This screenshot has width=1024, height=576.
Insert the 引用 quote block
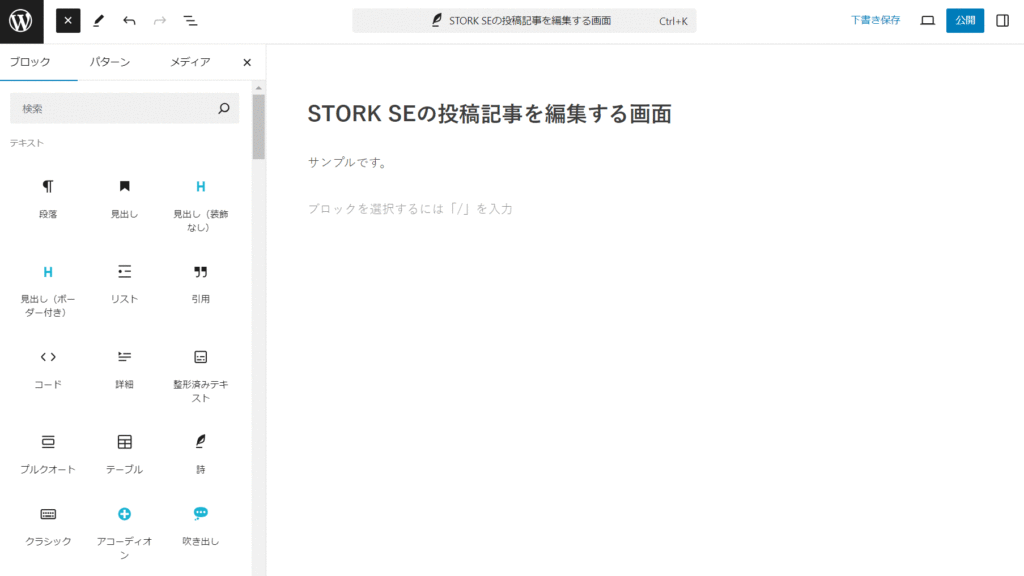[x=200, y=283]
